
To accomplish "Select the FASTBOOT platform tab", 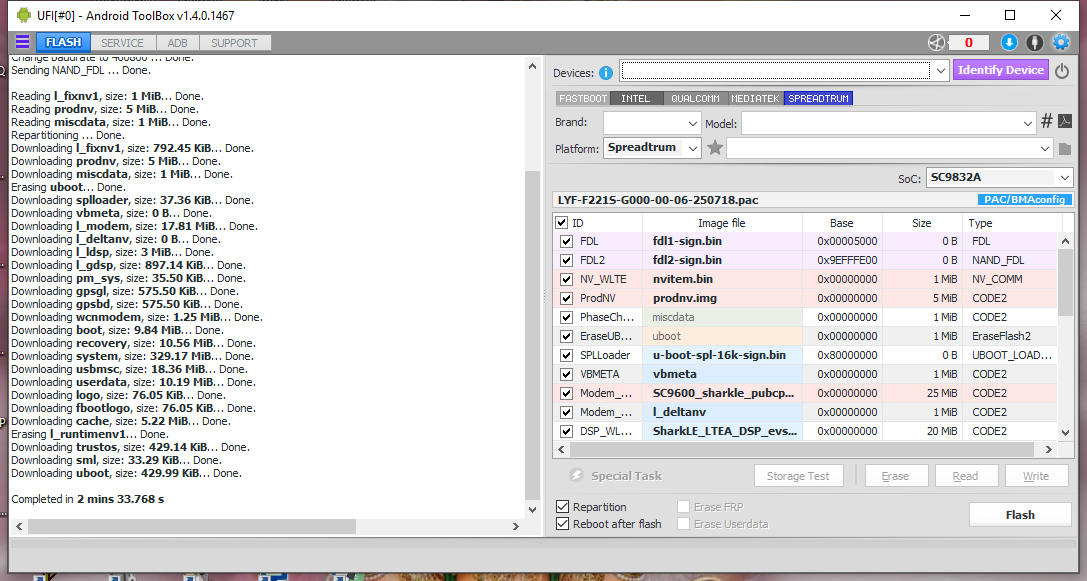I will 583,98.
